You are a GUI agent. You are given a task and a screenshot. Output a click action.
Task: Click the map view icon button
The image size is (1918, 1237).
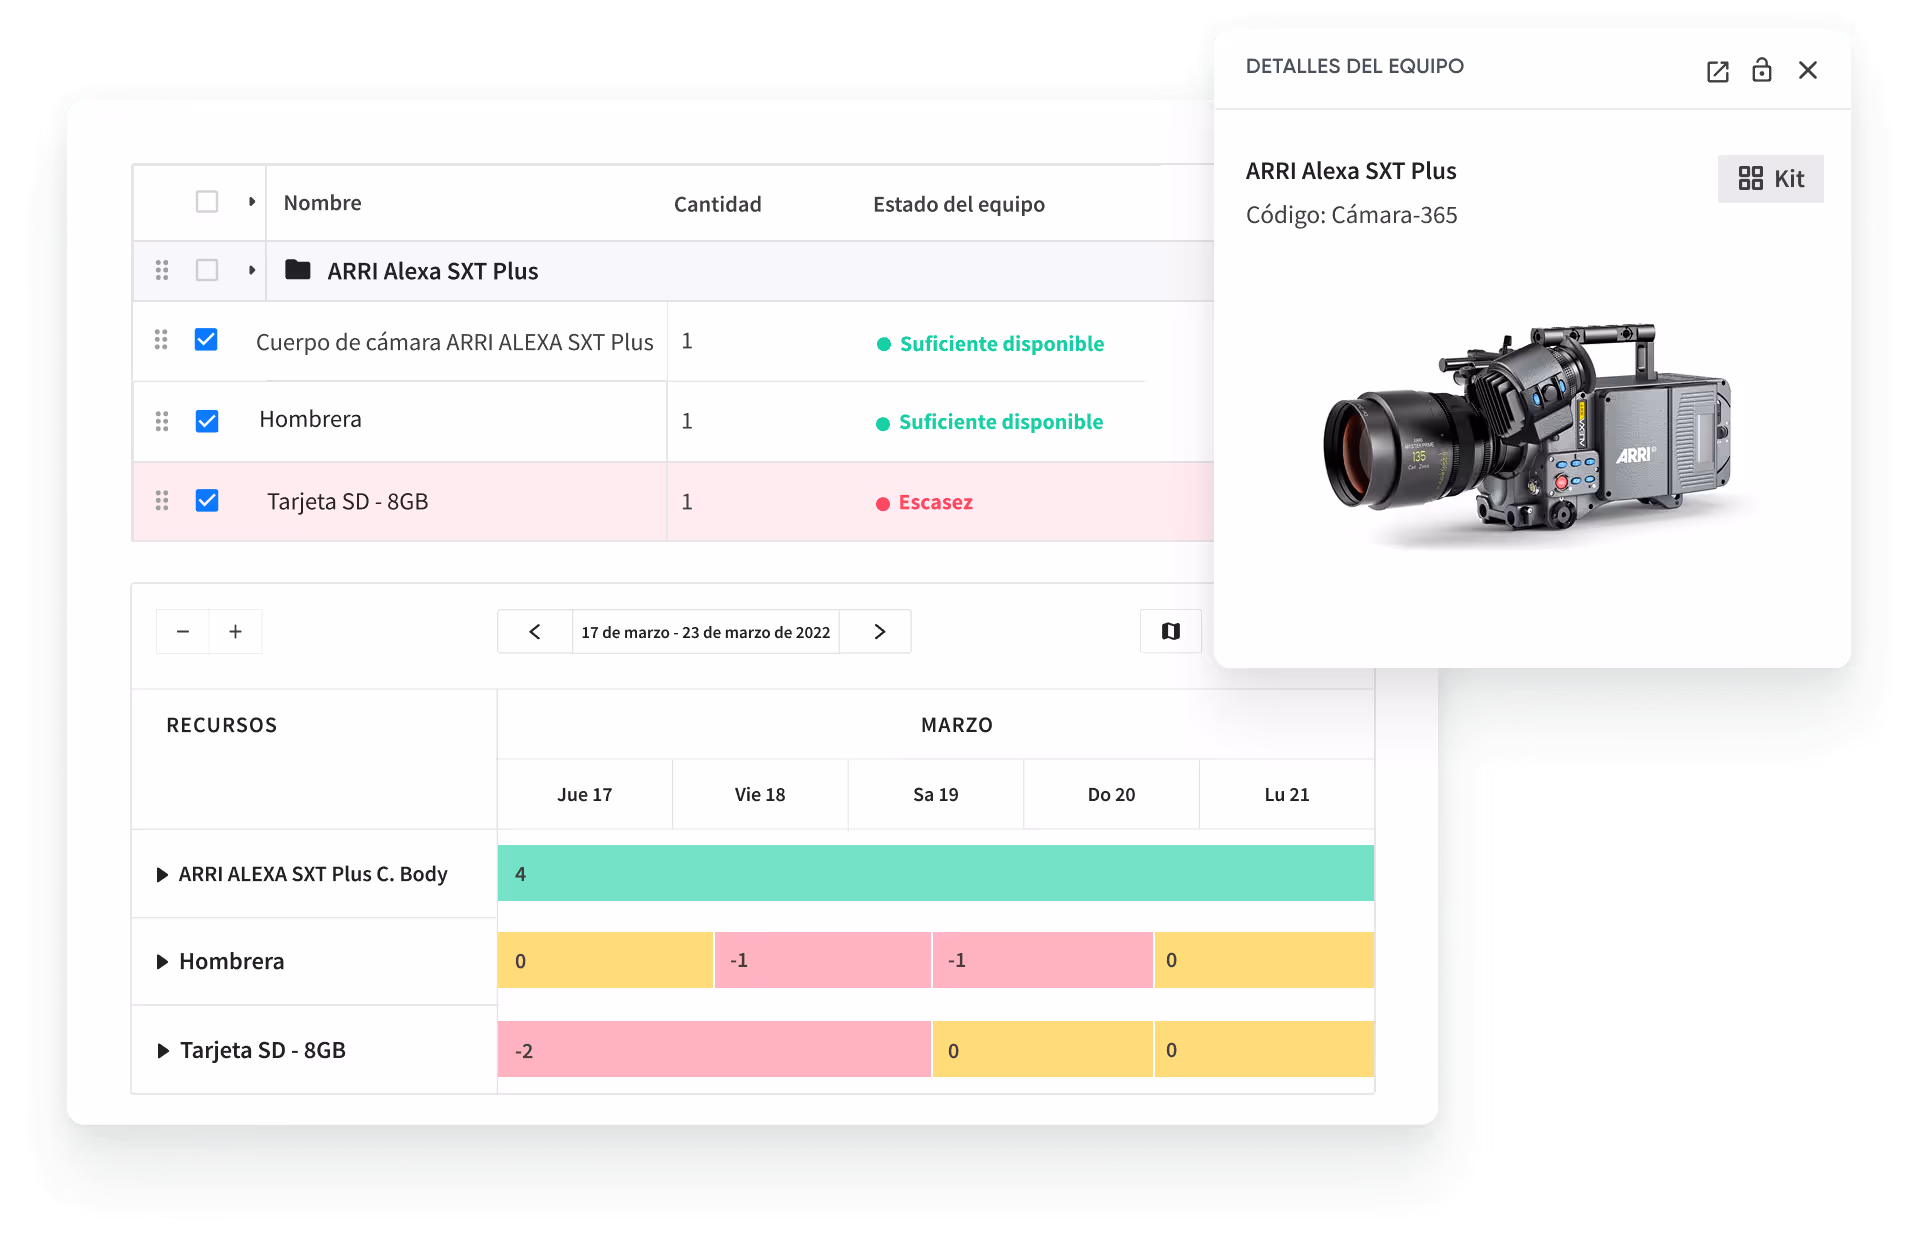coord(1170,631)
